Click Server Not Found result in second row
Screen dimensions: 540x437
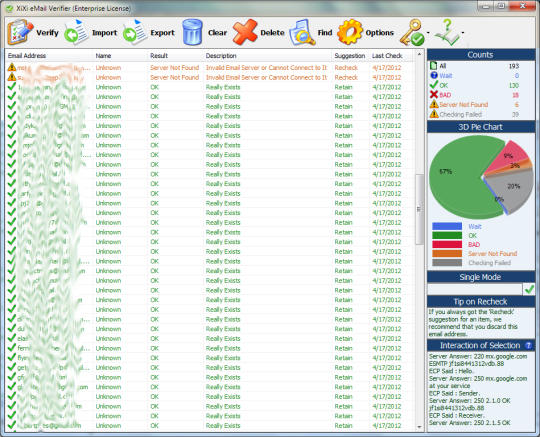[x=175, y=77]
